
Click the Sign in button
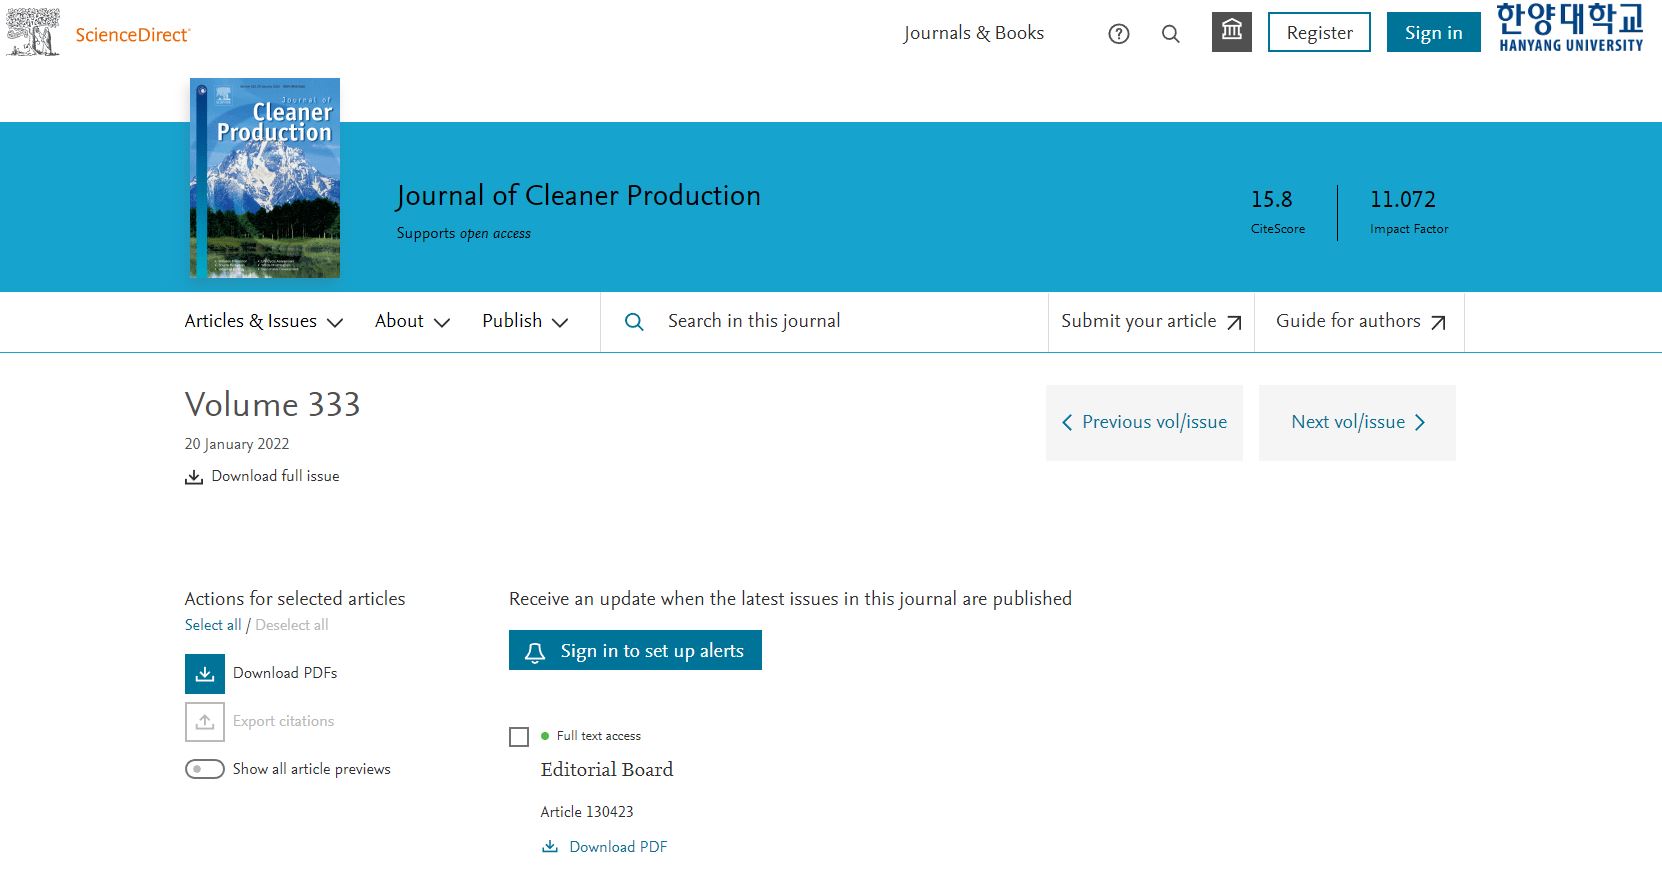coord(1433,33)
